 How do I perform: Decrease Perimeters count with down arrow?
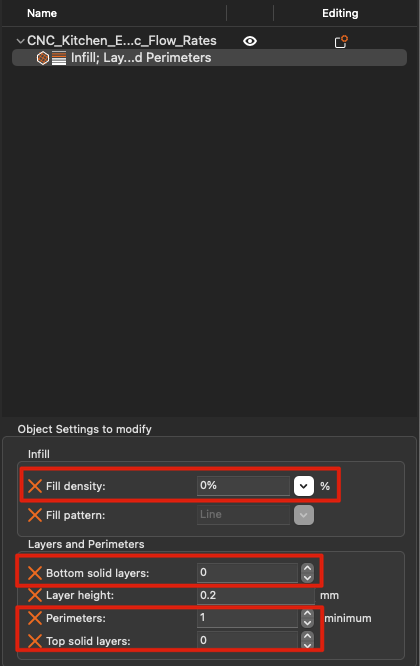[307, 623]
